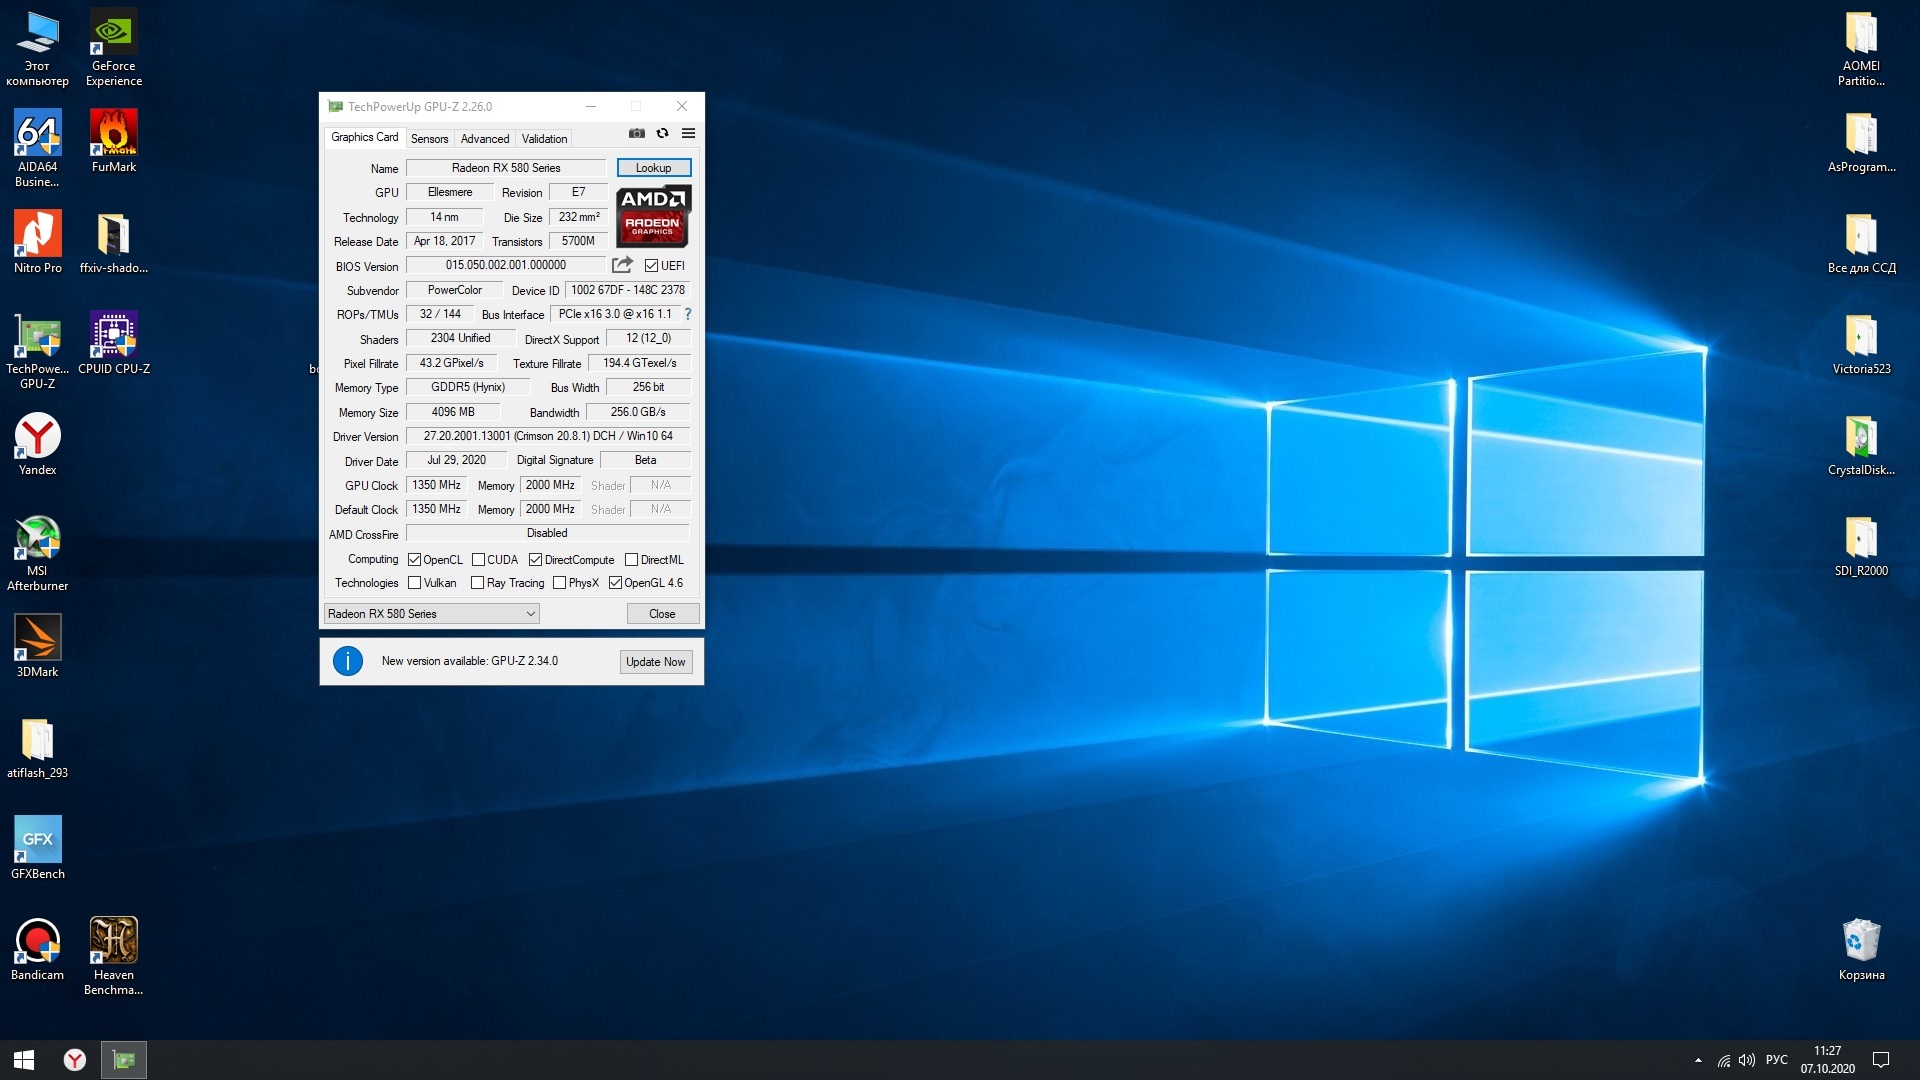Open the network icon in system tray
The height and width of the screenshot is (1080, 1920).
1724,1060
